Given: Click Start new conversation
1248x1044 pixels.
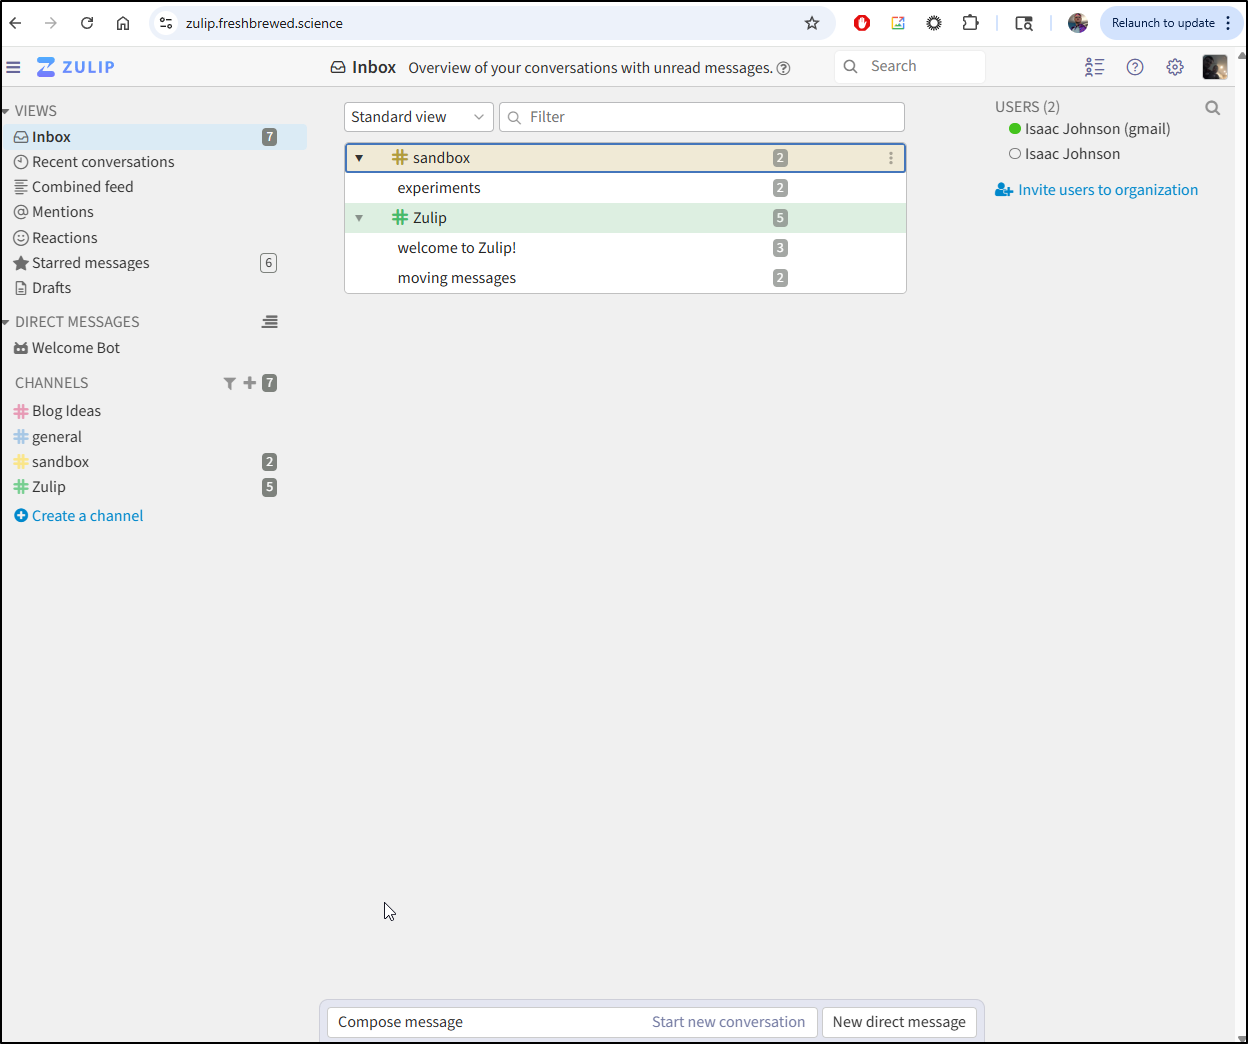Looking at the screenshot, I should coord(728,1022).
